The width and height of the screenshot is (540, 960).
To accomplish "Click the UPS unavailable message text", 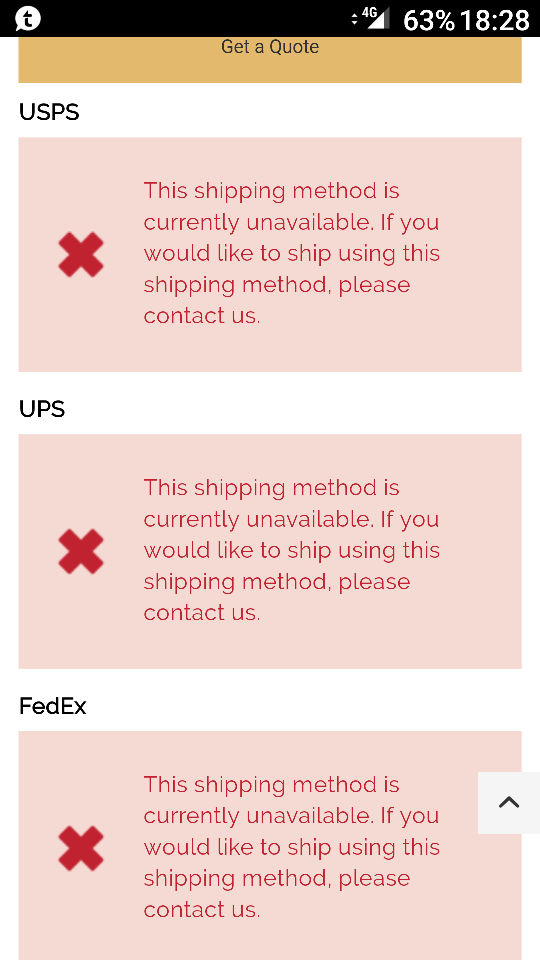I will click(x=292, y=550).
